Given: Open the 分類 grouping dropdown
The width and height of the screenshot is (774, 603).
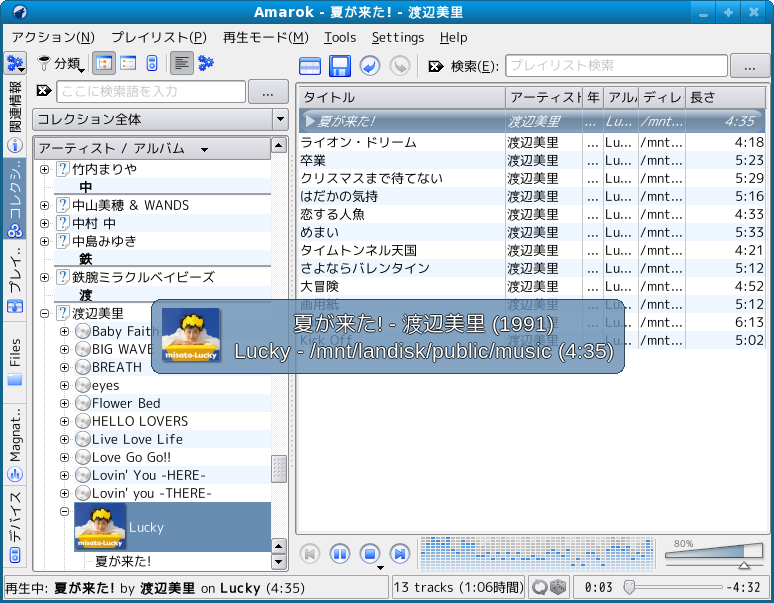Looking at the screenshot, I should pos(69,64).
